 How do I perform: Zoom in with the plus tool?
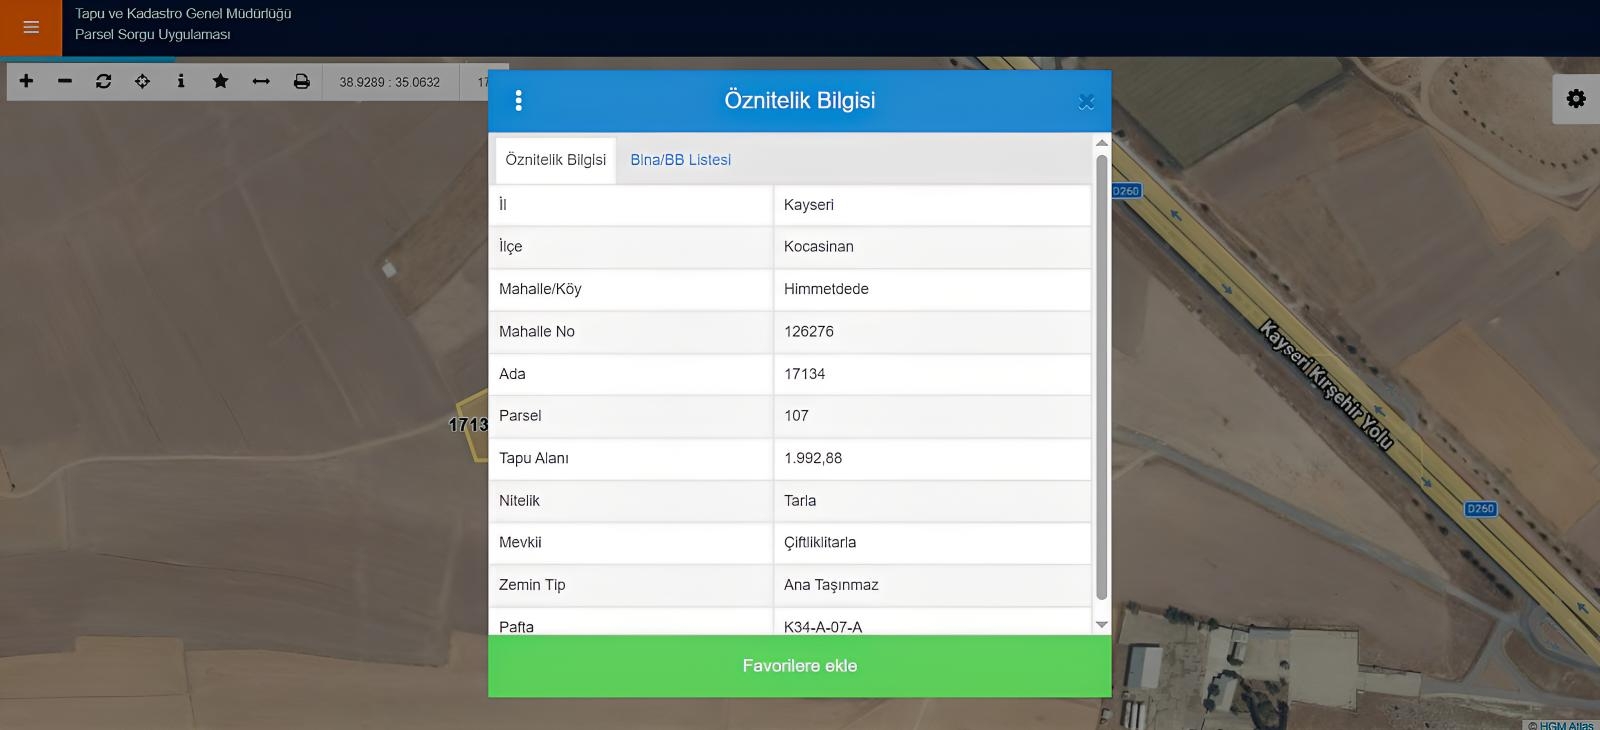pyautogui.click(x=26, y=81)
